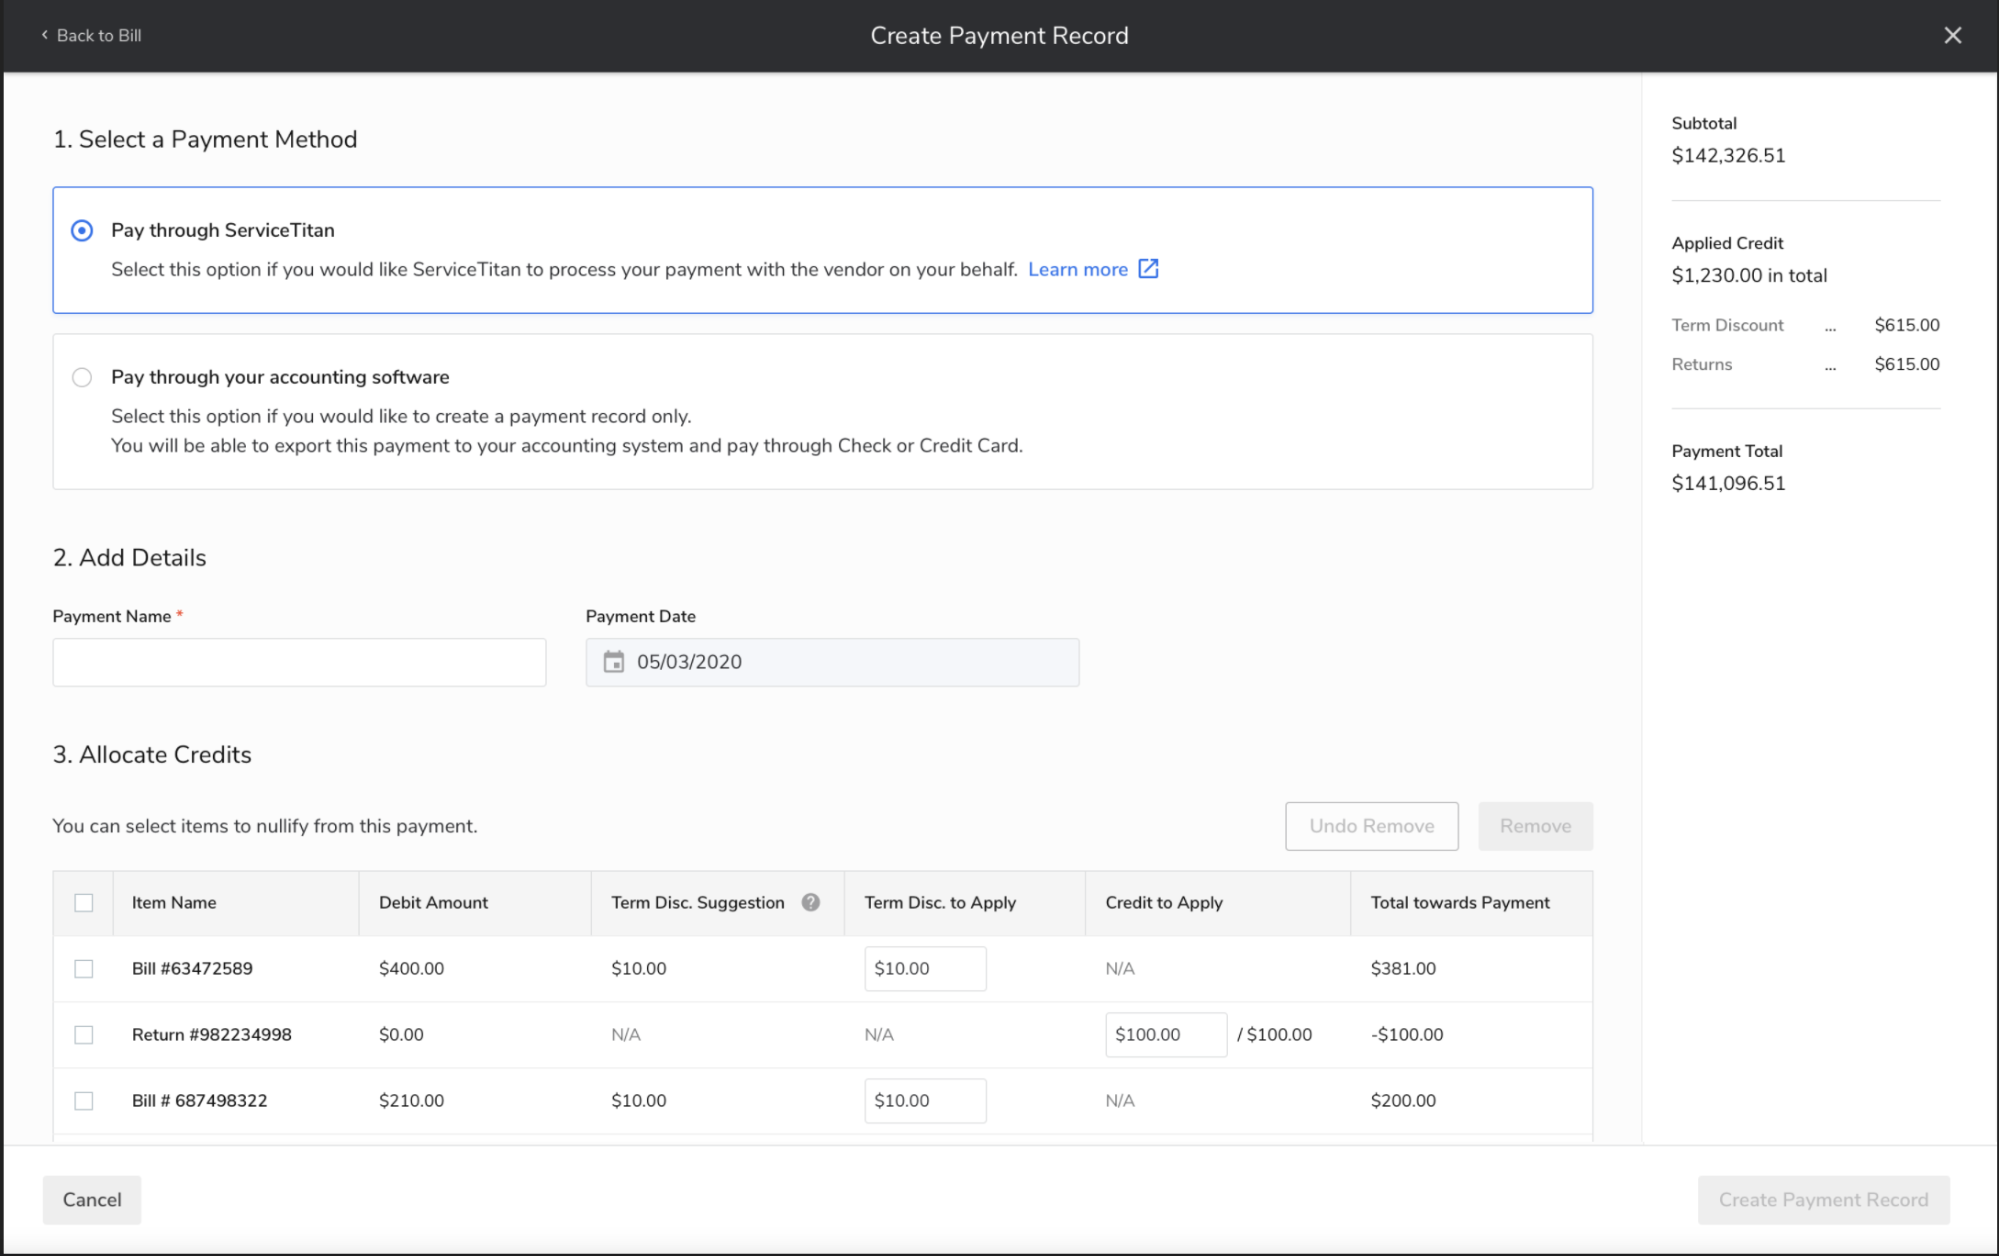Select the Pay through ServiceTitan radio button
1999x1256 pixels.
tap(82, 230)
